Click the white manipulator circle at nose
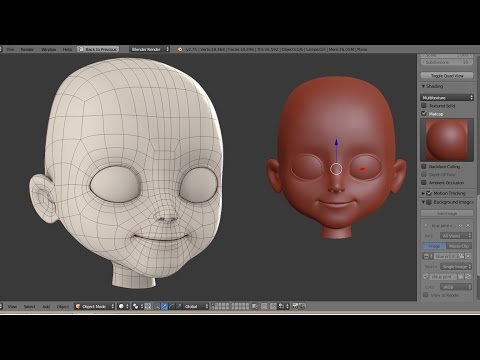The image size is (480, 360). [336, 169]
